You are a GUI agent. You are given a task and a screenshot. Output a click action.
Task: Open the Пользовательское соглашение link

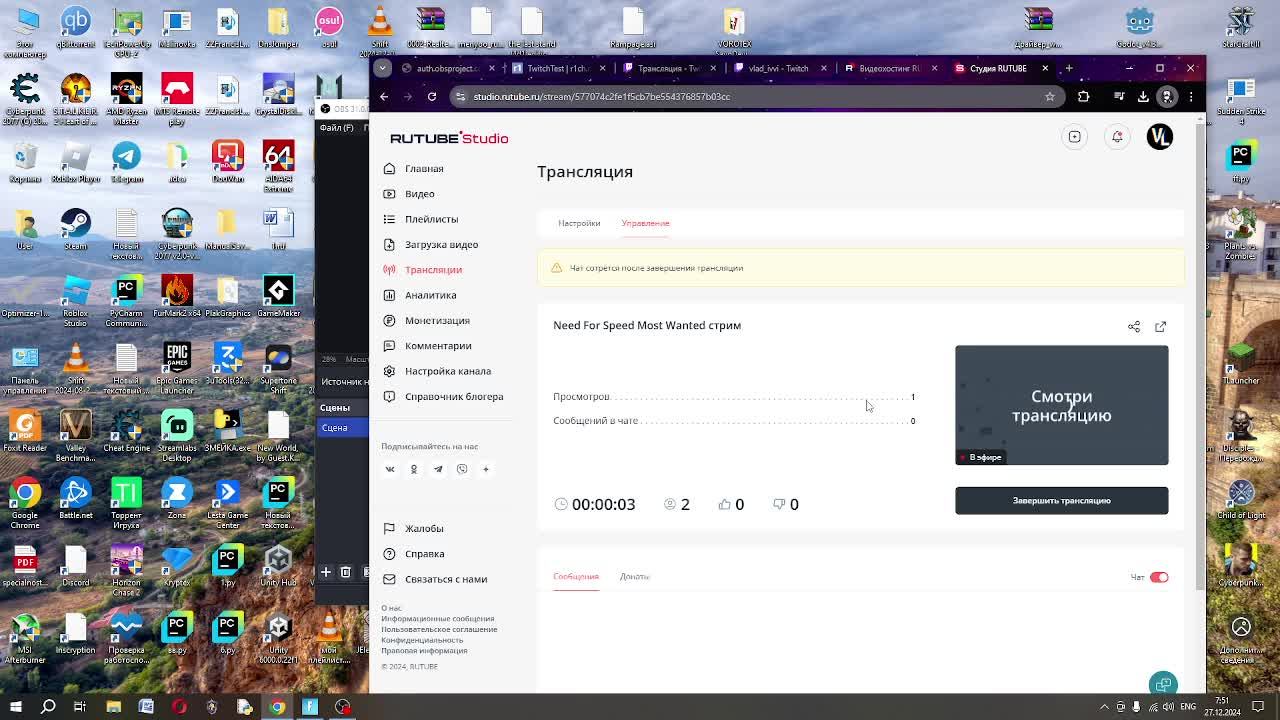pos(439,629)
